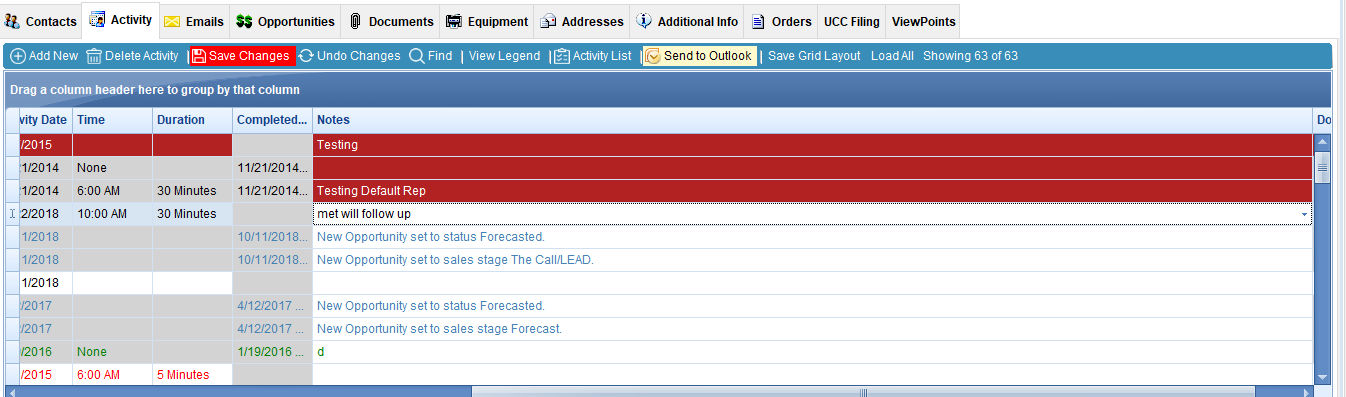This screenshot has width=1346, height=397.
Task: Open the Equipment tab
Action: click(486, 21)
